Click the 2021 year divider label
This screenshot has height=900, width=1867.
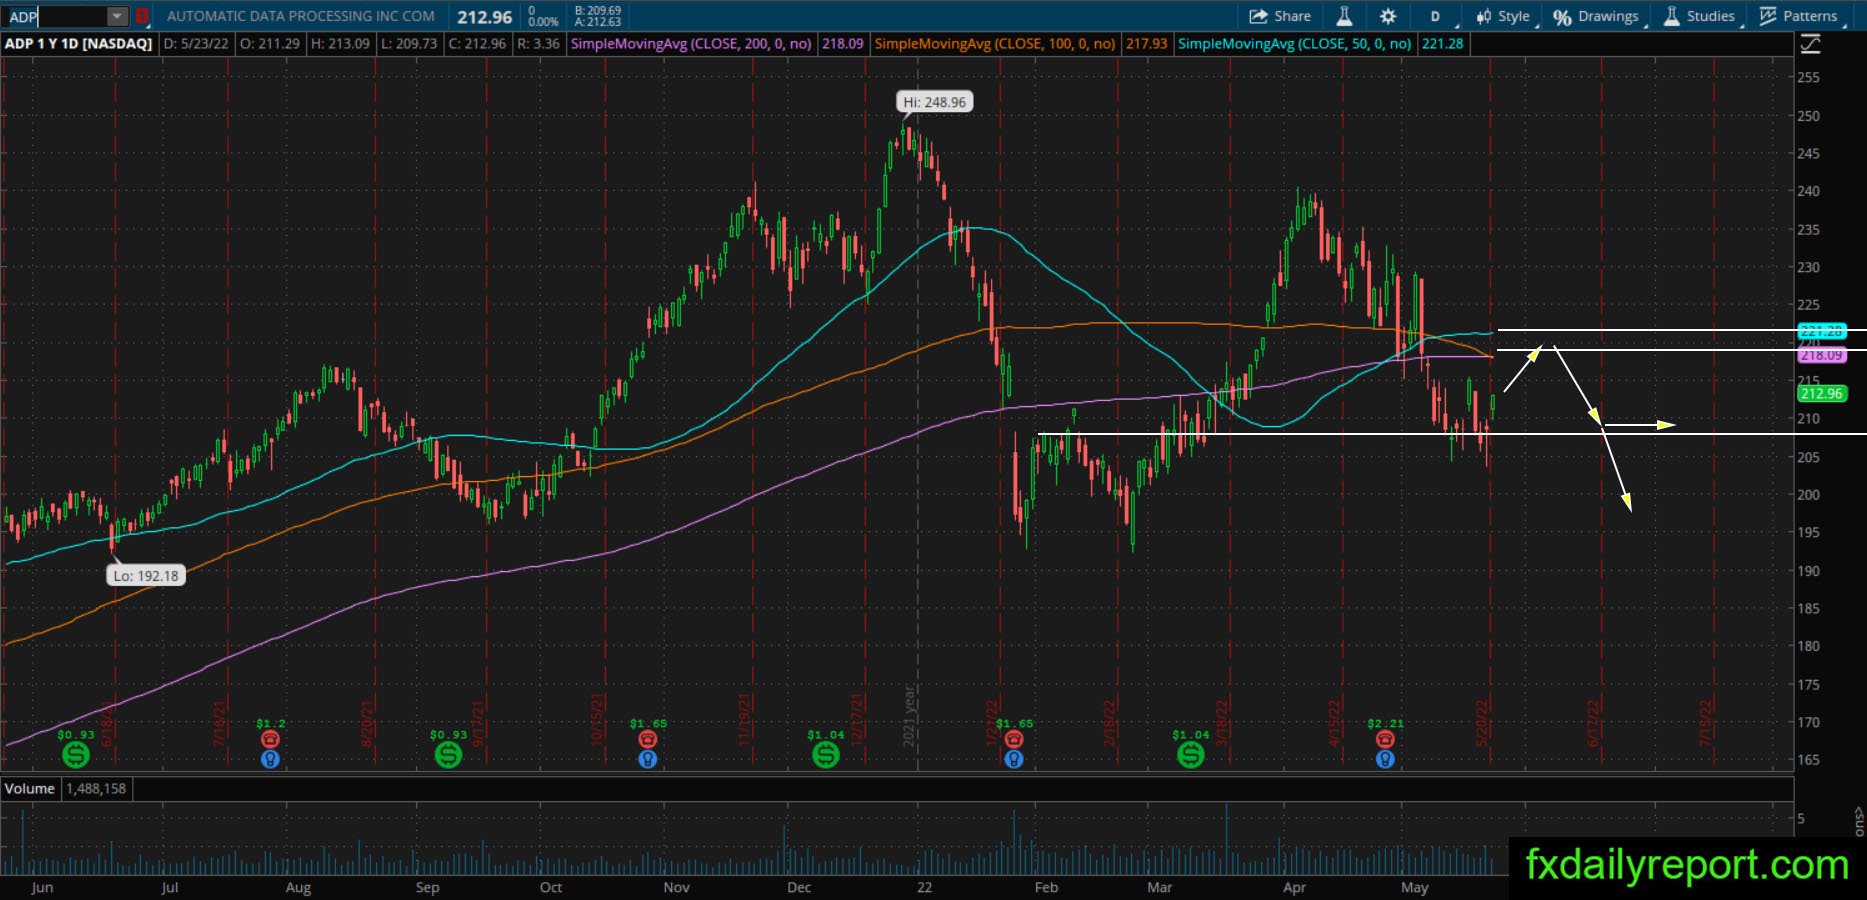click(x=910, y=714)
